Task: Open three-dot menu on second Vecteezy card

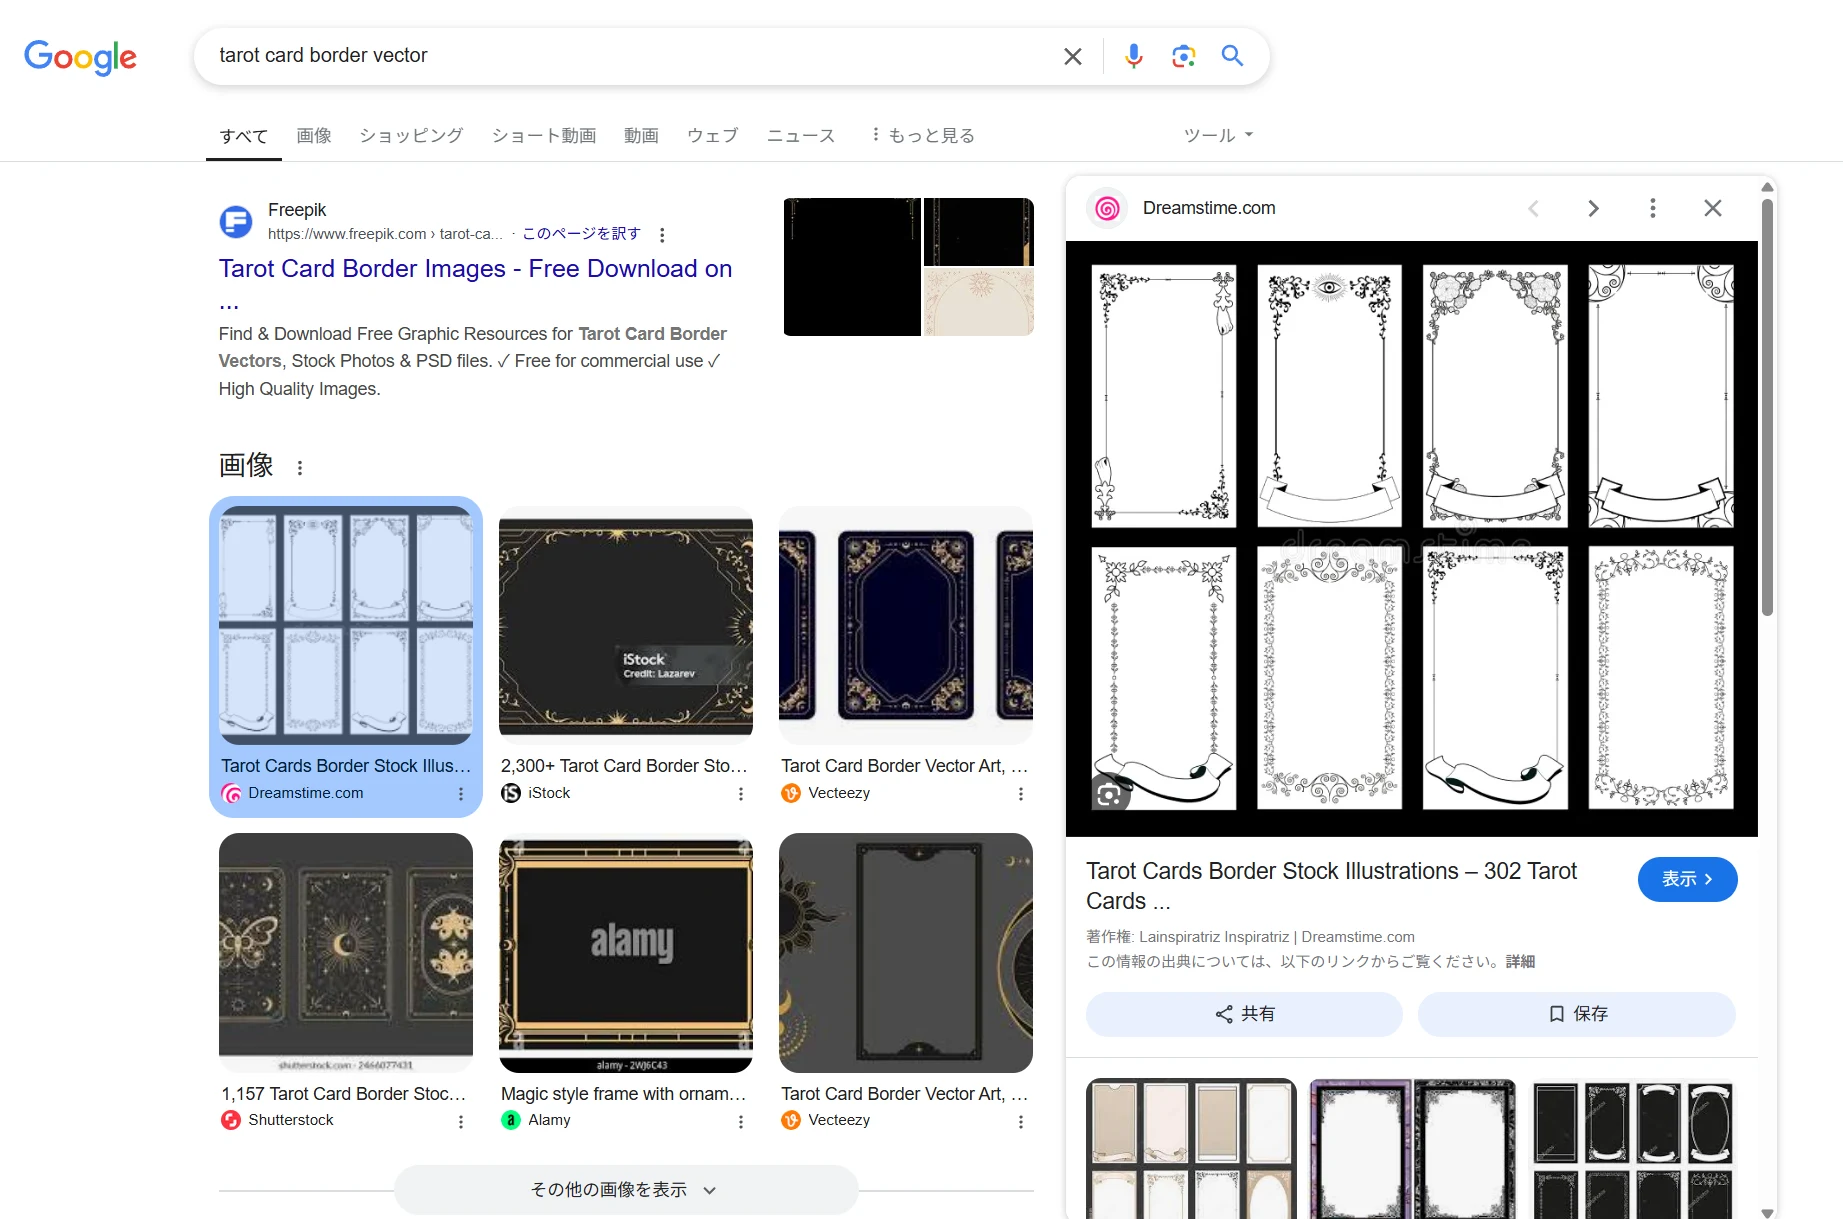Action: point(1021,1122)
